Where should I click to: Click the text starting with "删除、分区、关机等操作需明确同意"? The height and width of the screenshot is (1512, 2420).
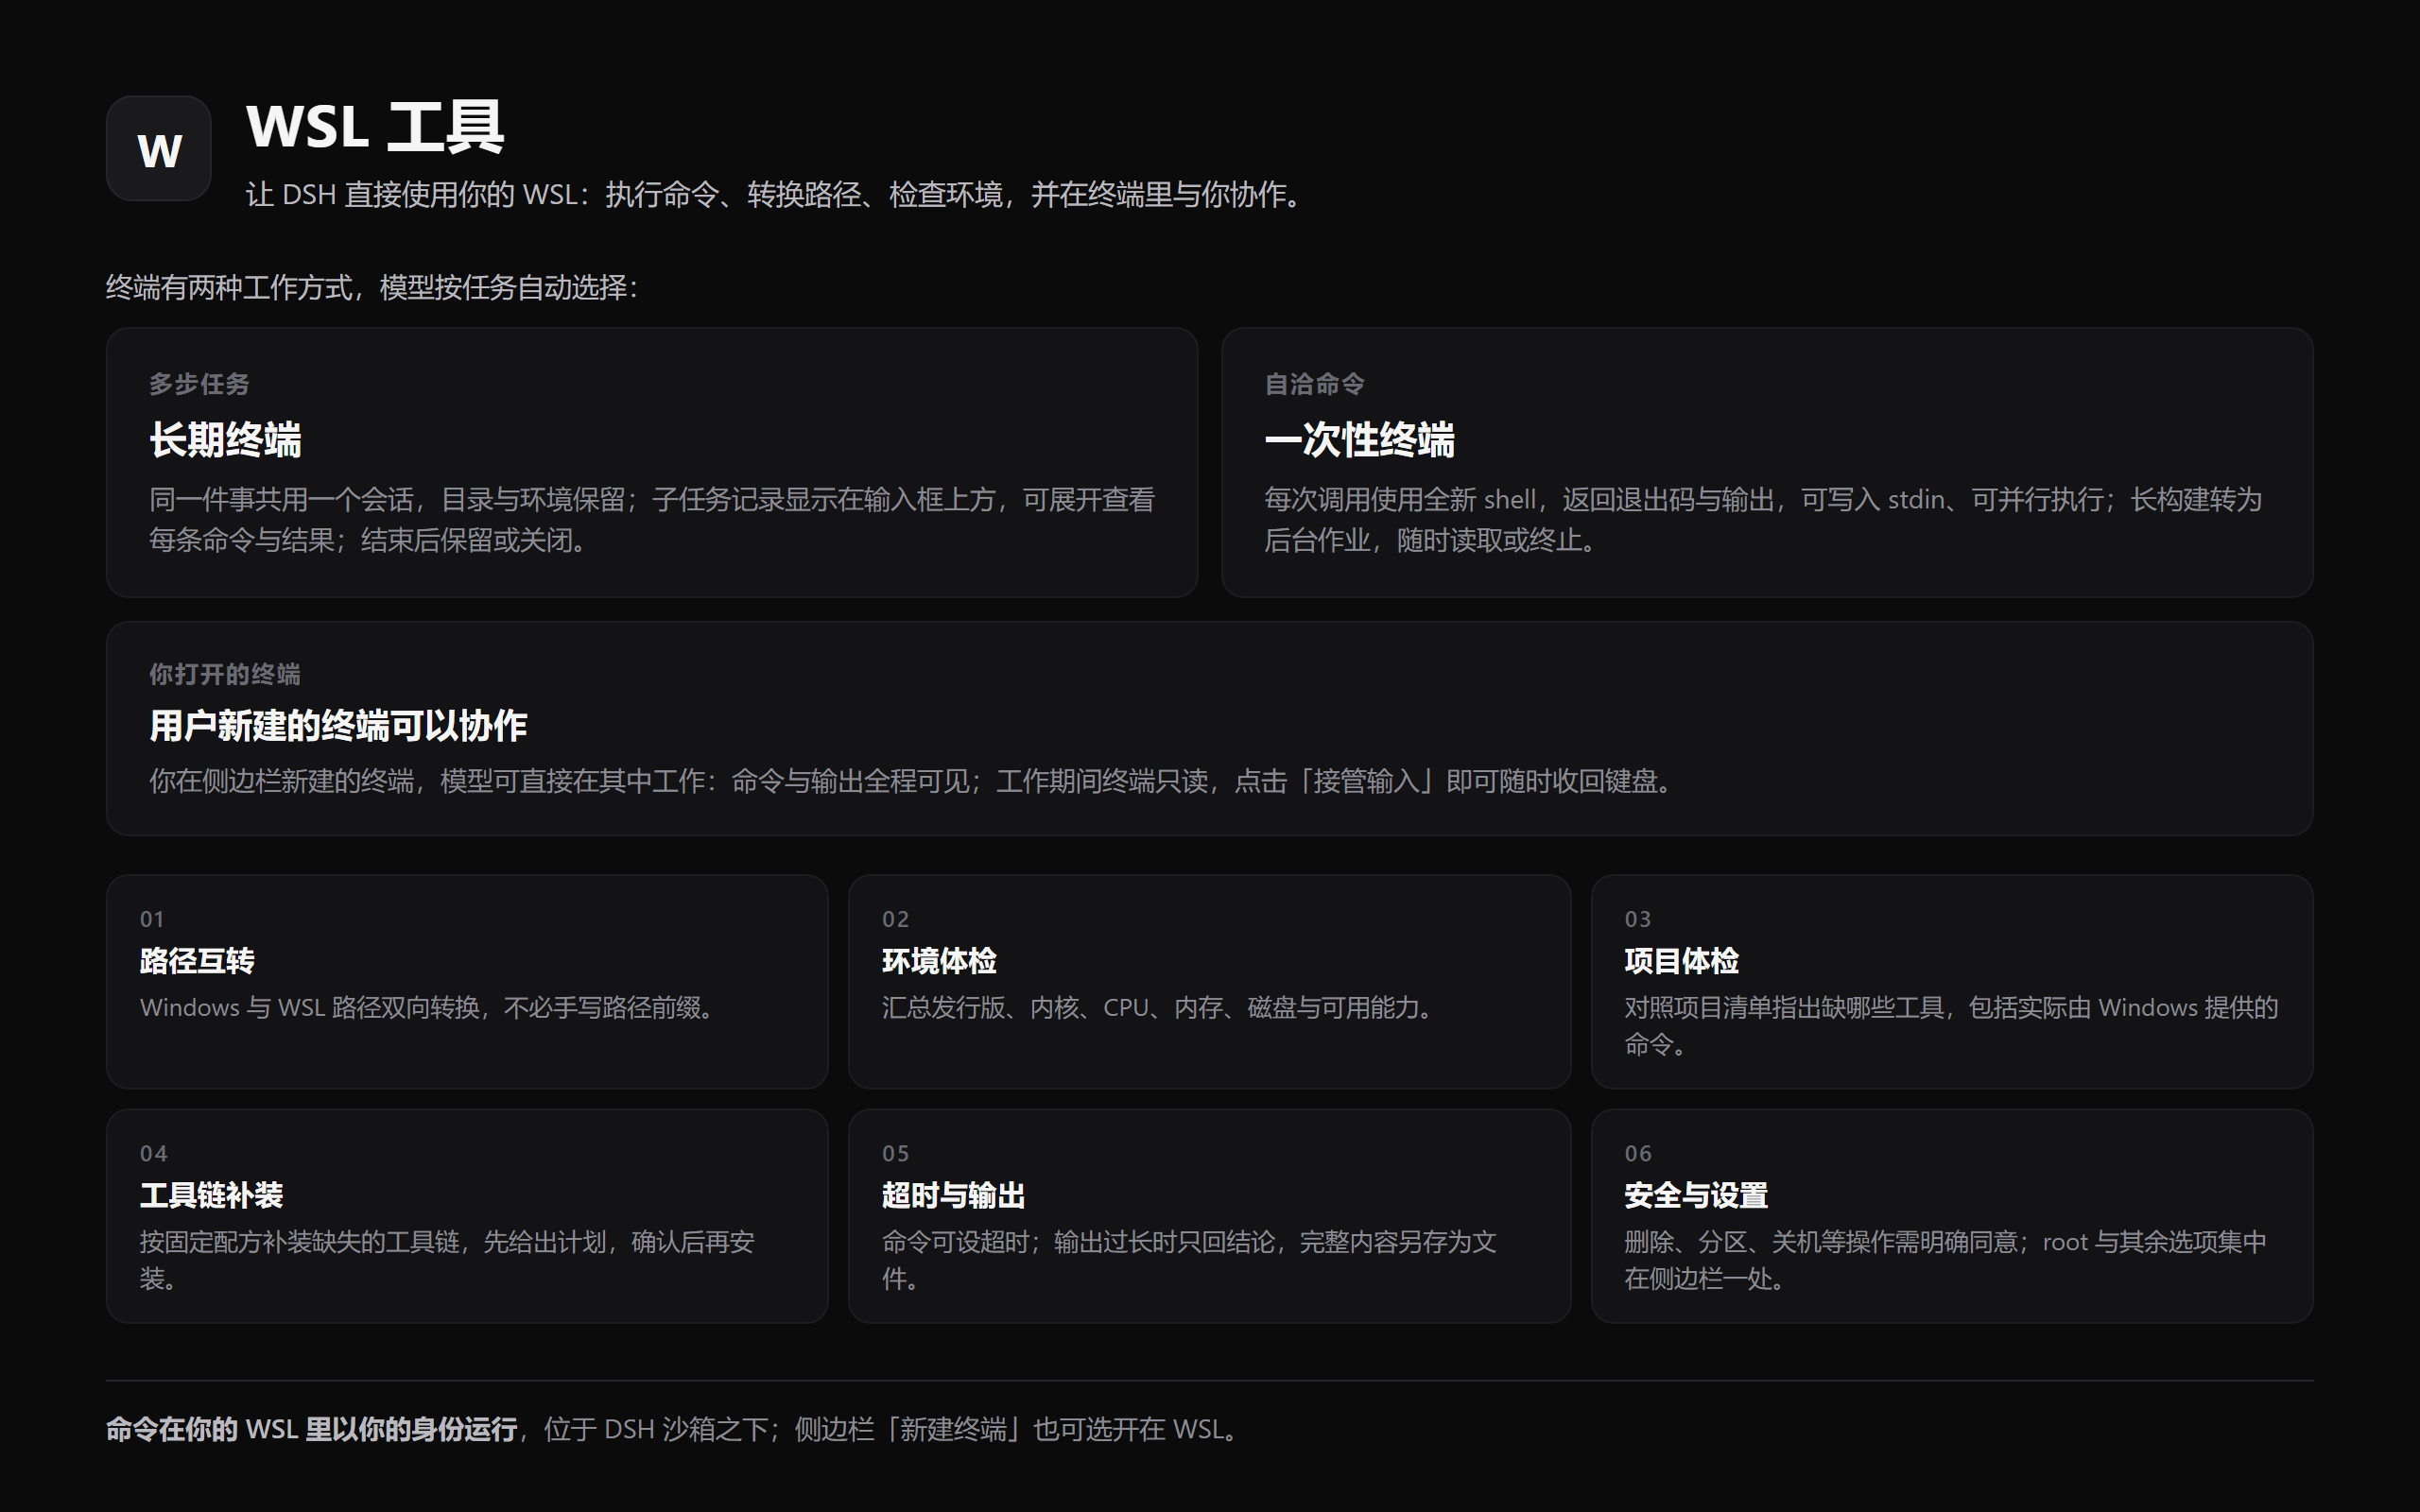pos(1945,1260)
